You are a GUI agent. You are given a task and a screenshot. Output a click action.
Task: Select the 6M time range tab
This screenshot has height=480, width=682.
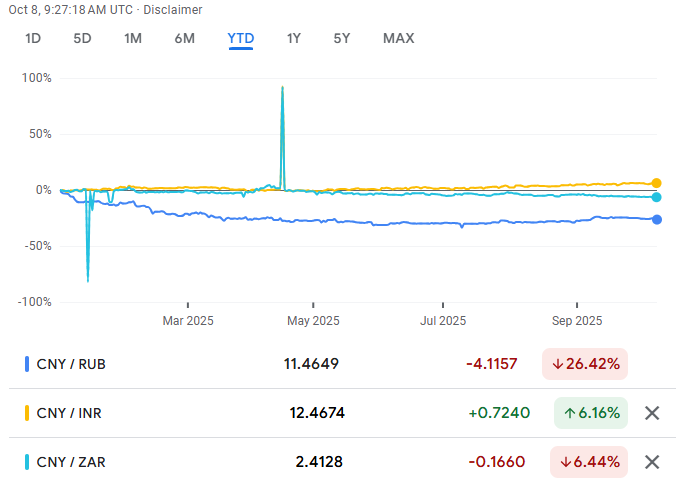(x=184, y=39)
